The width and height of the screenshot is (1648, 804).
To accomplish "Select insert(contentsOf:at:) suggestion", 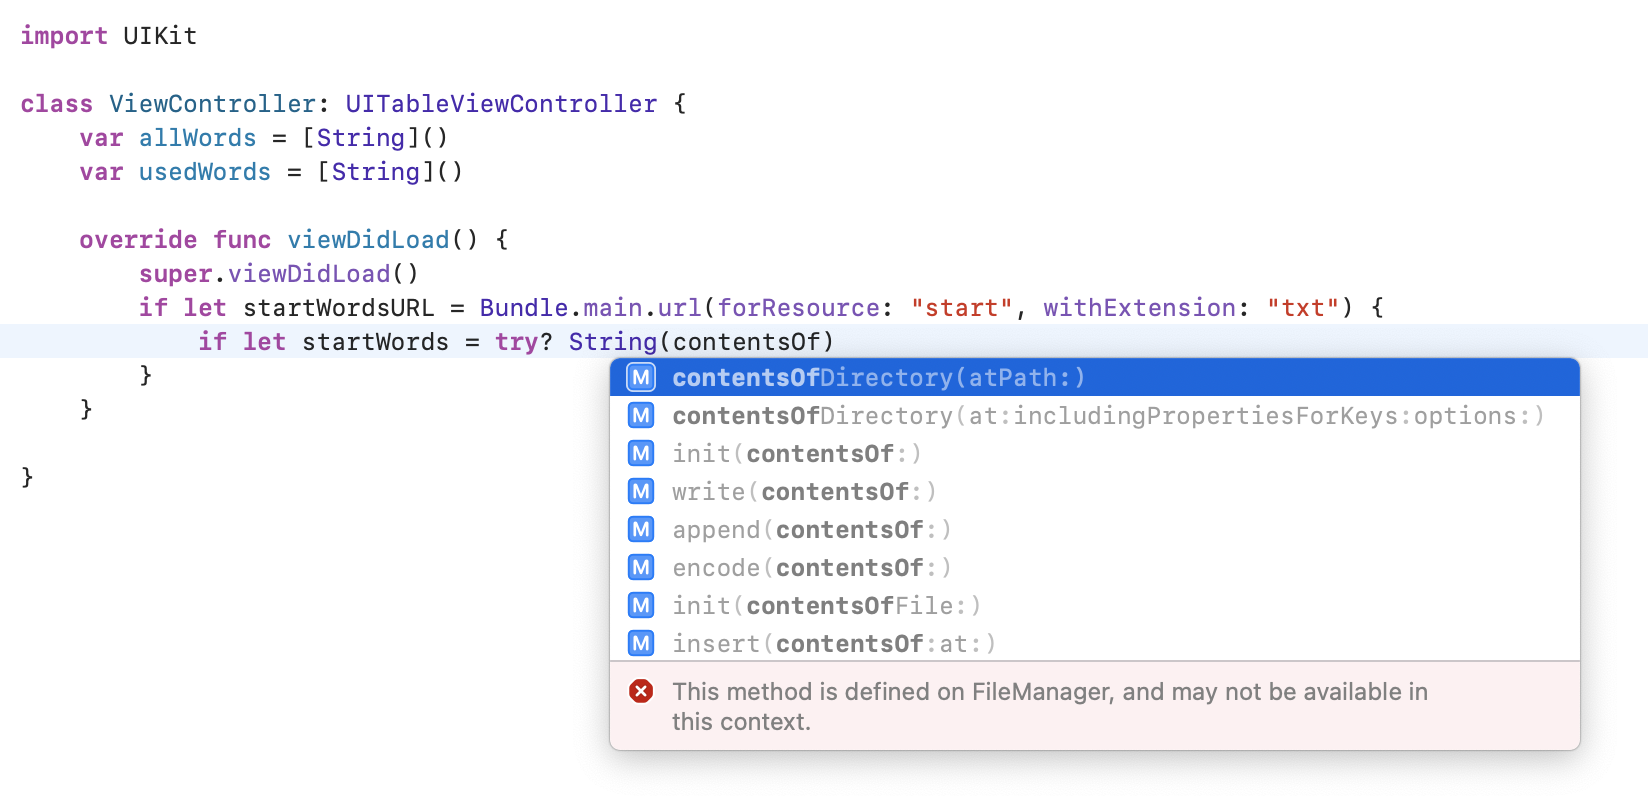I will tap(834, 644).
